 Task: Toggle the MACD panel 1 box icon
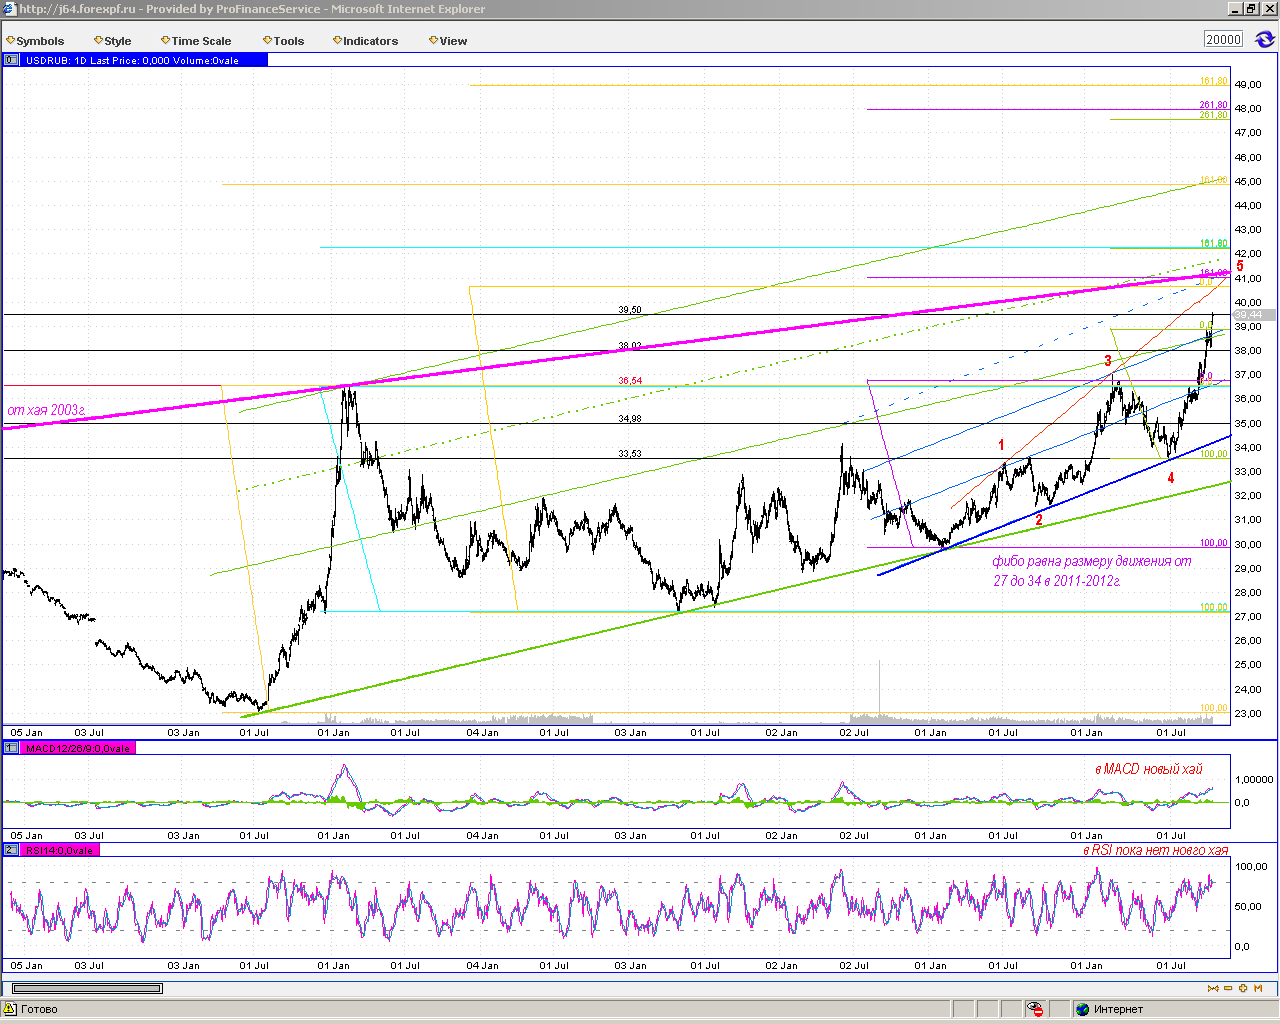point(12,748)
